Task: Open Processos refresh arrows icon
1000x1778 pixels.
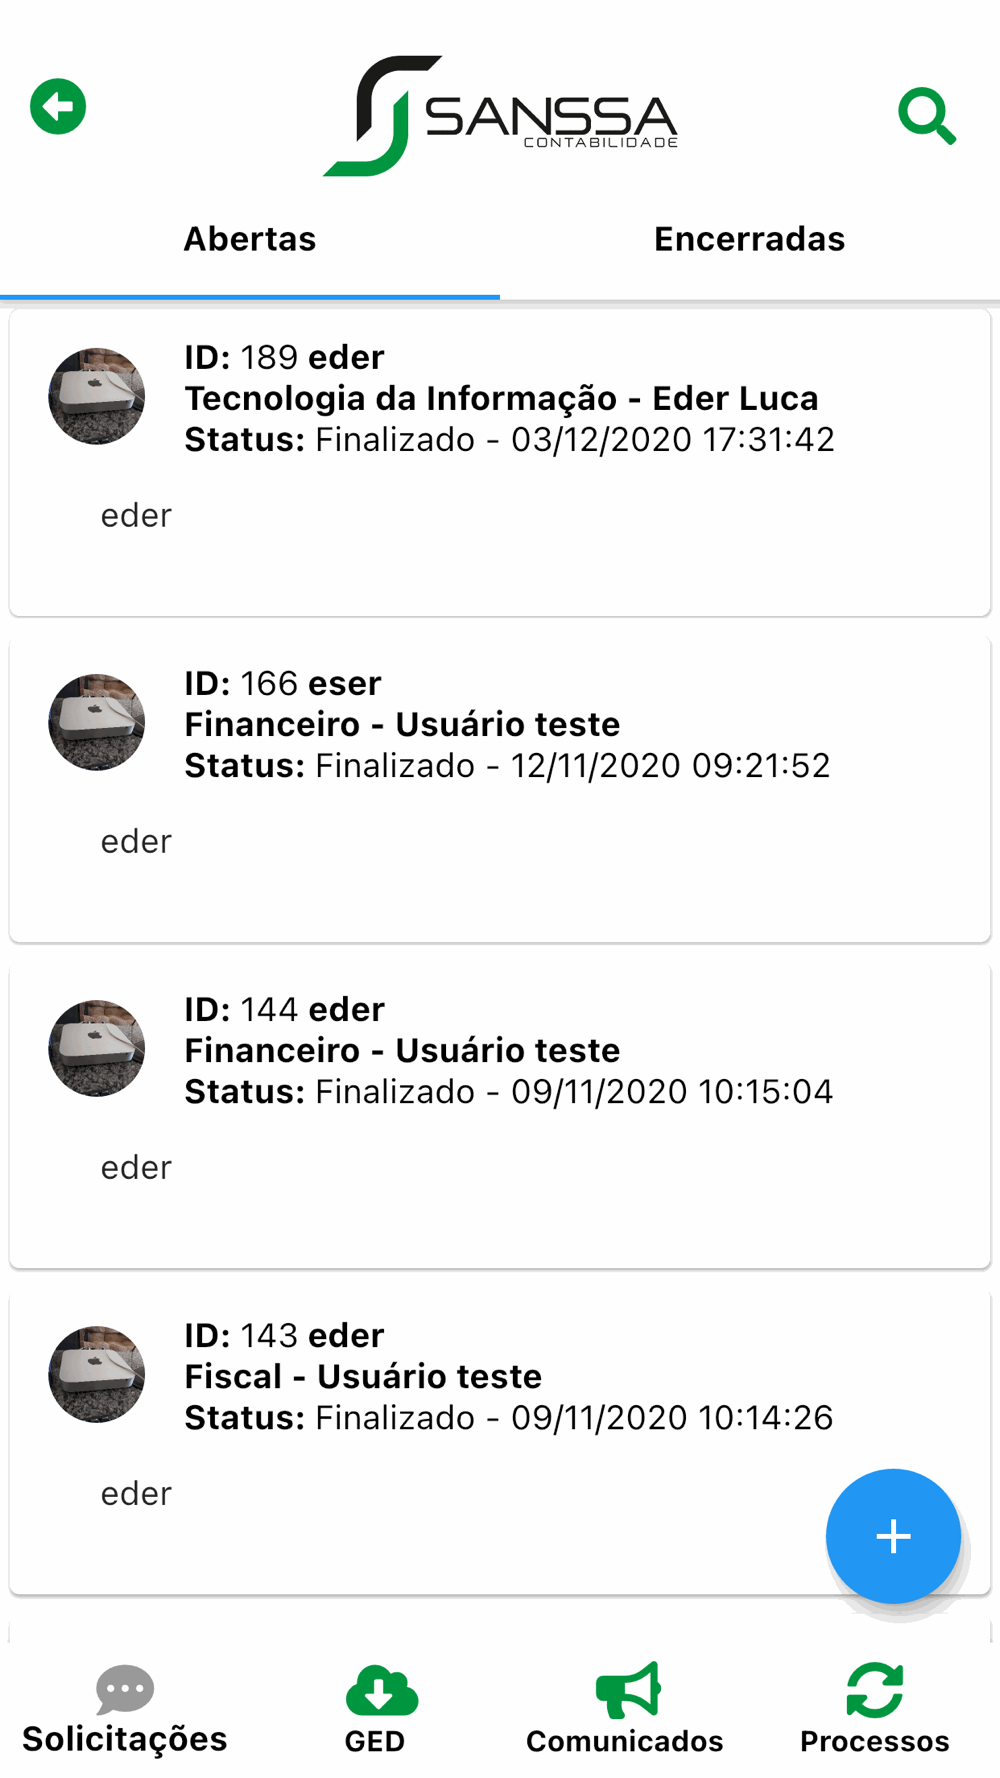Action: (x=874, y=1690)
